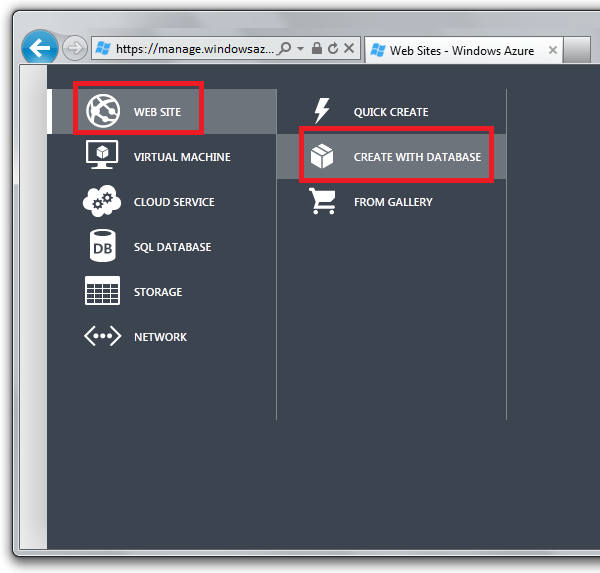600x573 pixels.
Task: Click the Web Site globe icon
Action: point(103,111)
